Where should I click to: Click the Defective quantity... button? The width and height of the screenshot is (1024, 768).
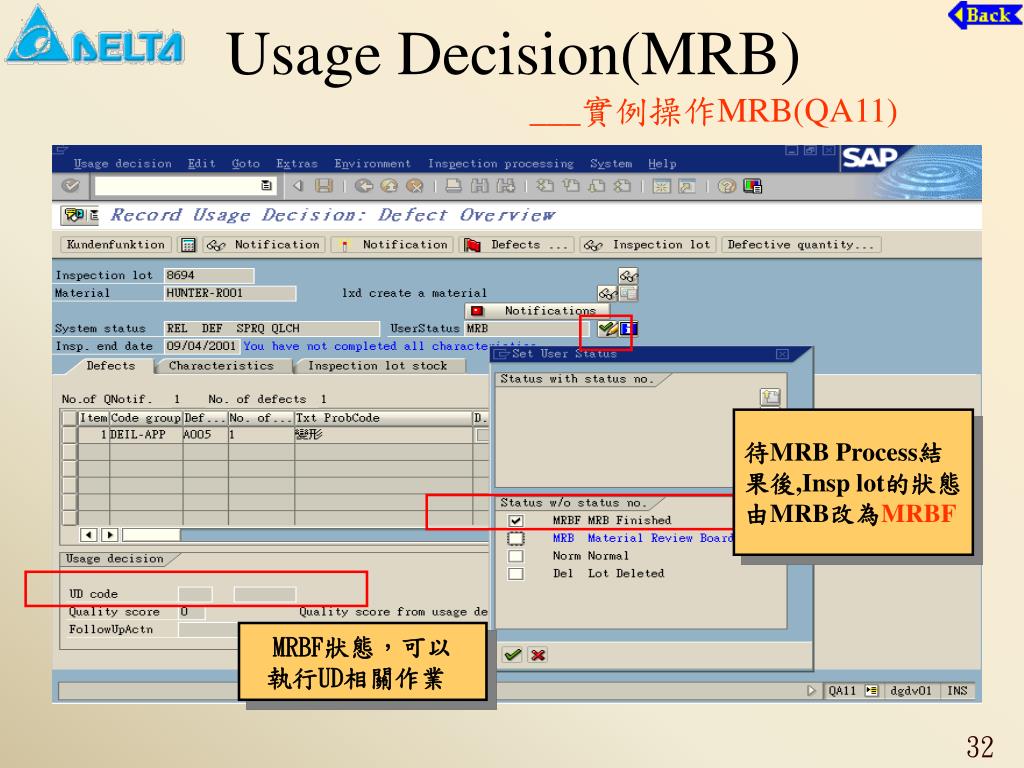pyautogui.click(x=801, y=245)
